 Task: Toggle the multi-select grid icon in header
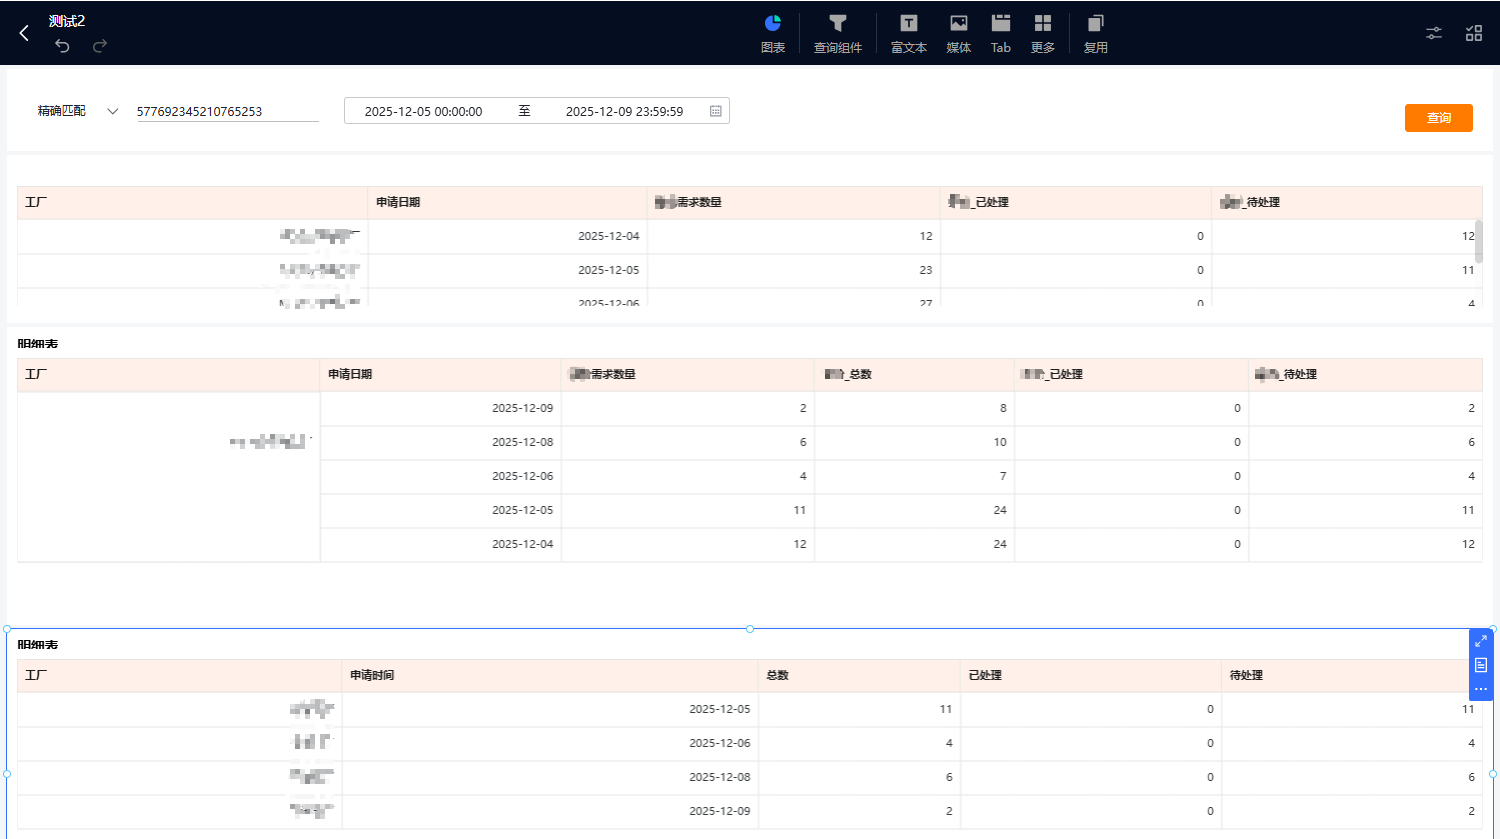coord(1473,33)
